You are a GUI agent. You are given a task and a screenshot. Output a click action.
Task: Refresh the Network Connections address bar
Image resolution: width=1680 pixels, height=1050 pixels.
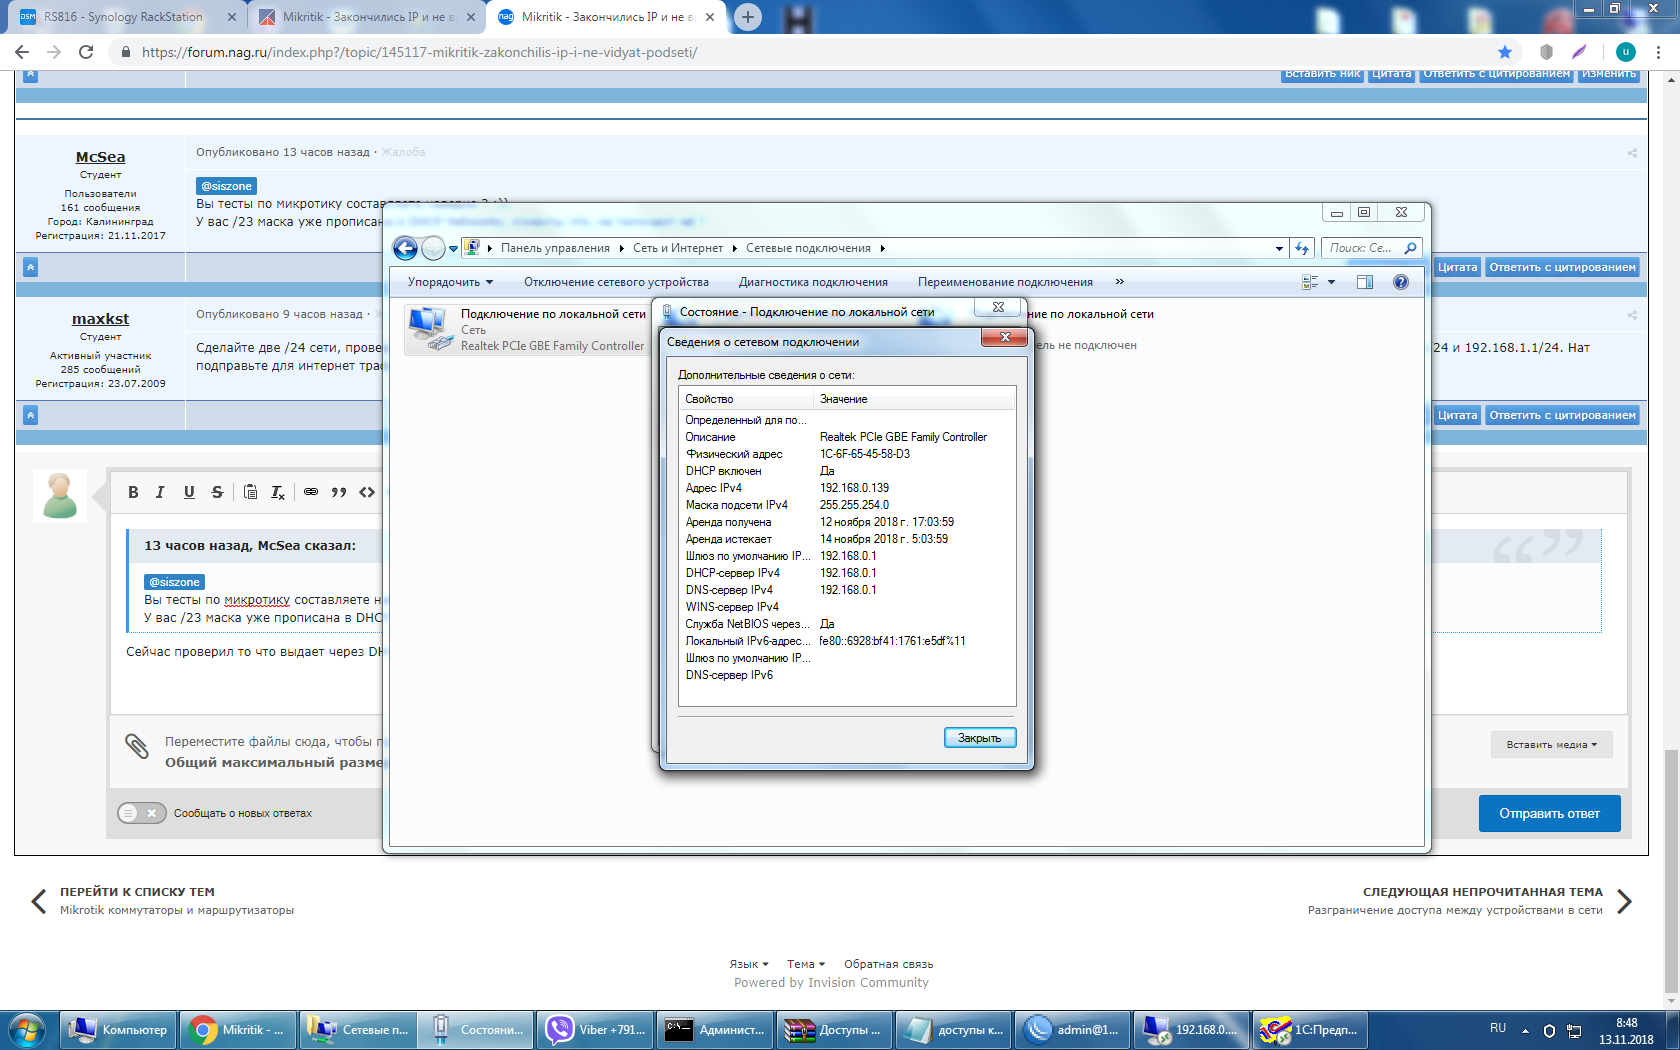1302,248
